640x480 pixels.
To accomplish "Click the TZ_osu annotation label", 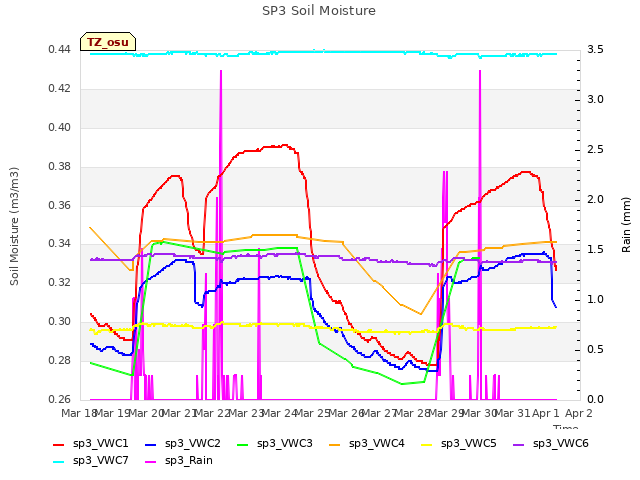I will [108, 42].
